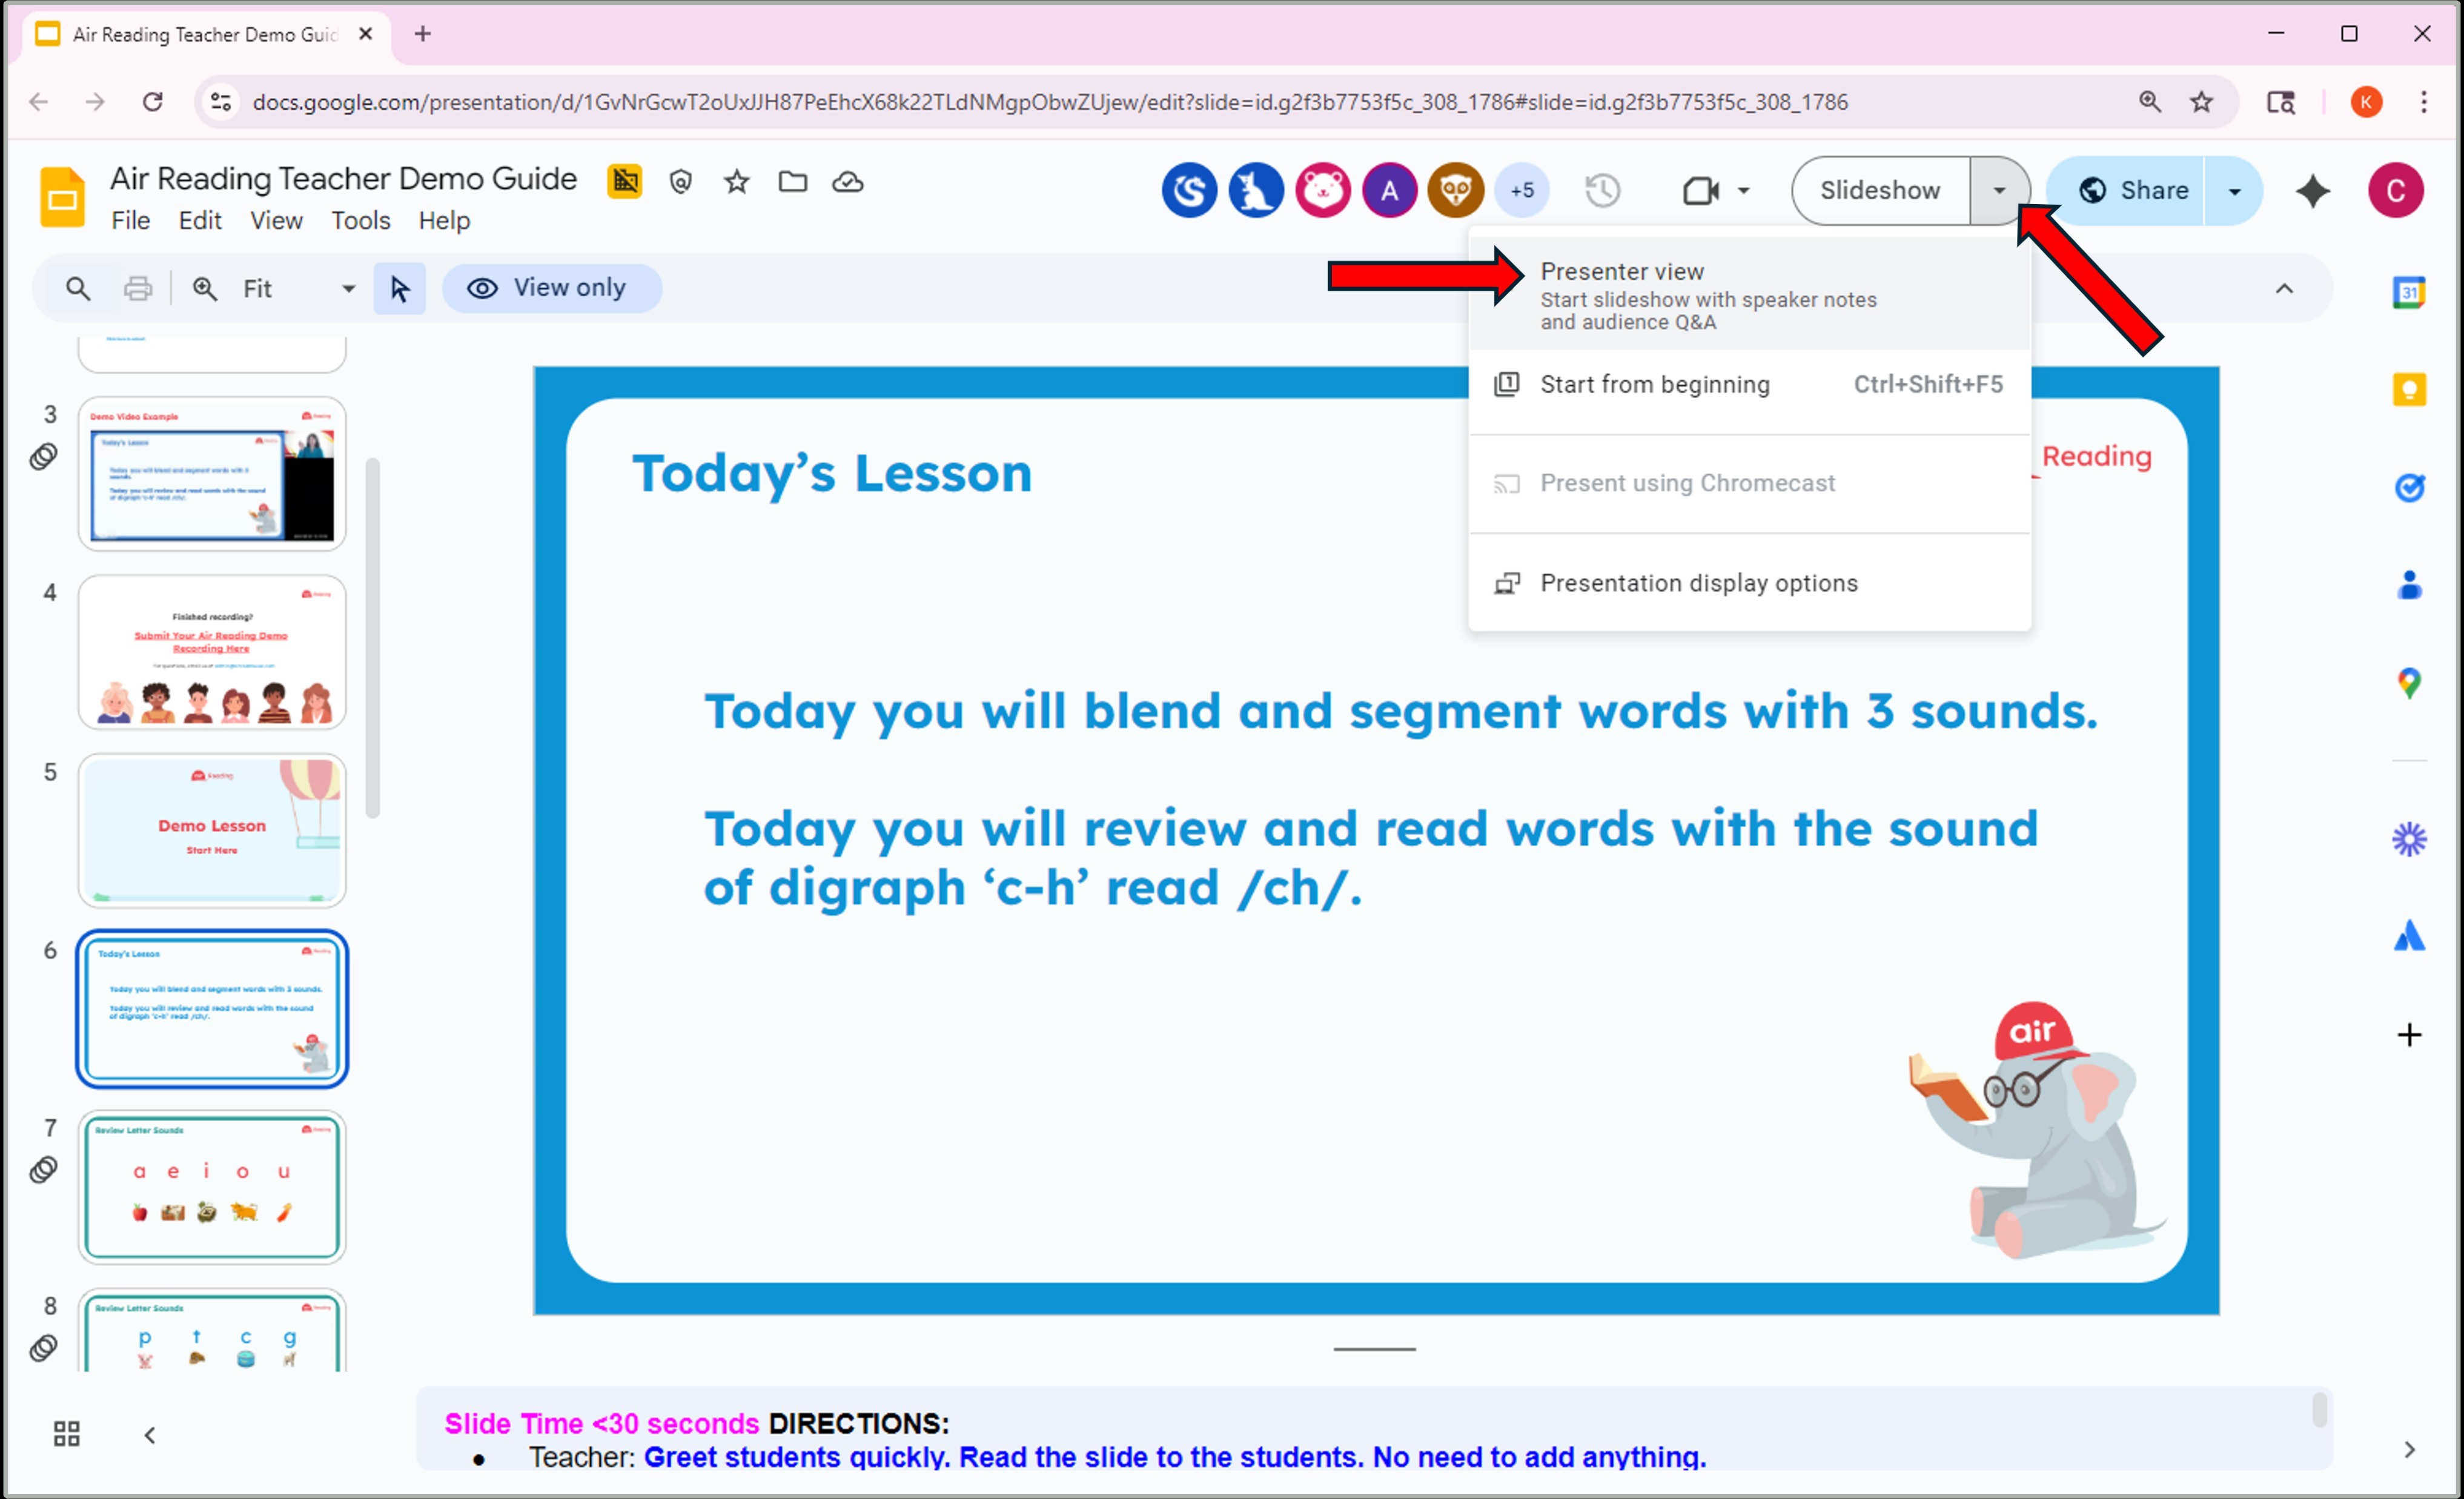This screenshot has height=1499, width=2464.
Task: Click the print icon in toolbar
Action: 138,289
